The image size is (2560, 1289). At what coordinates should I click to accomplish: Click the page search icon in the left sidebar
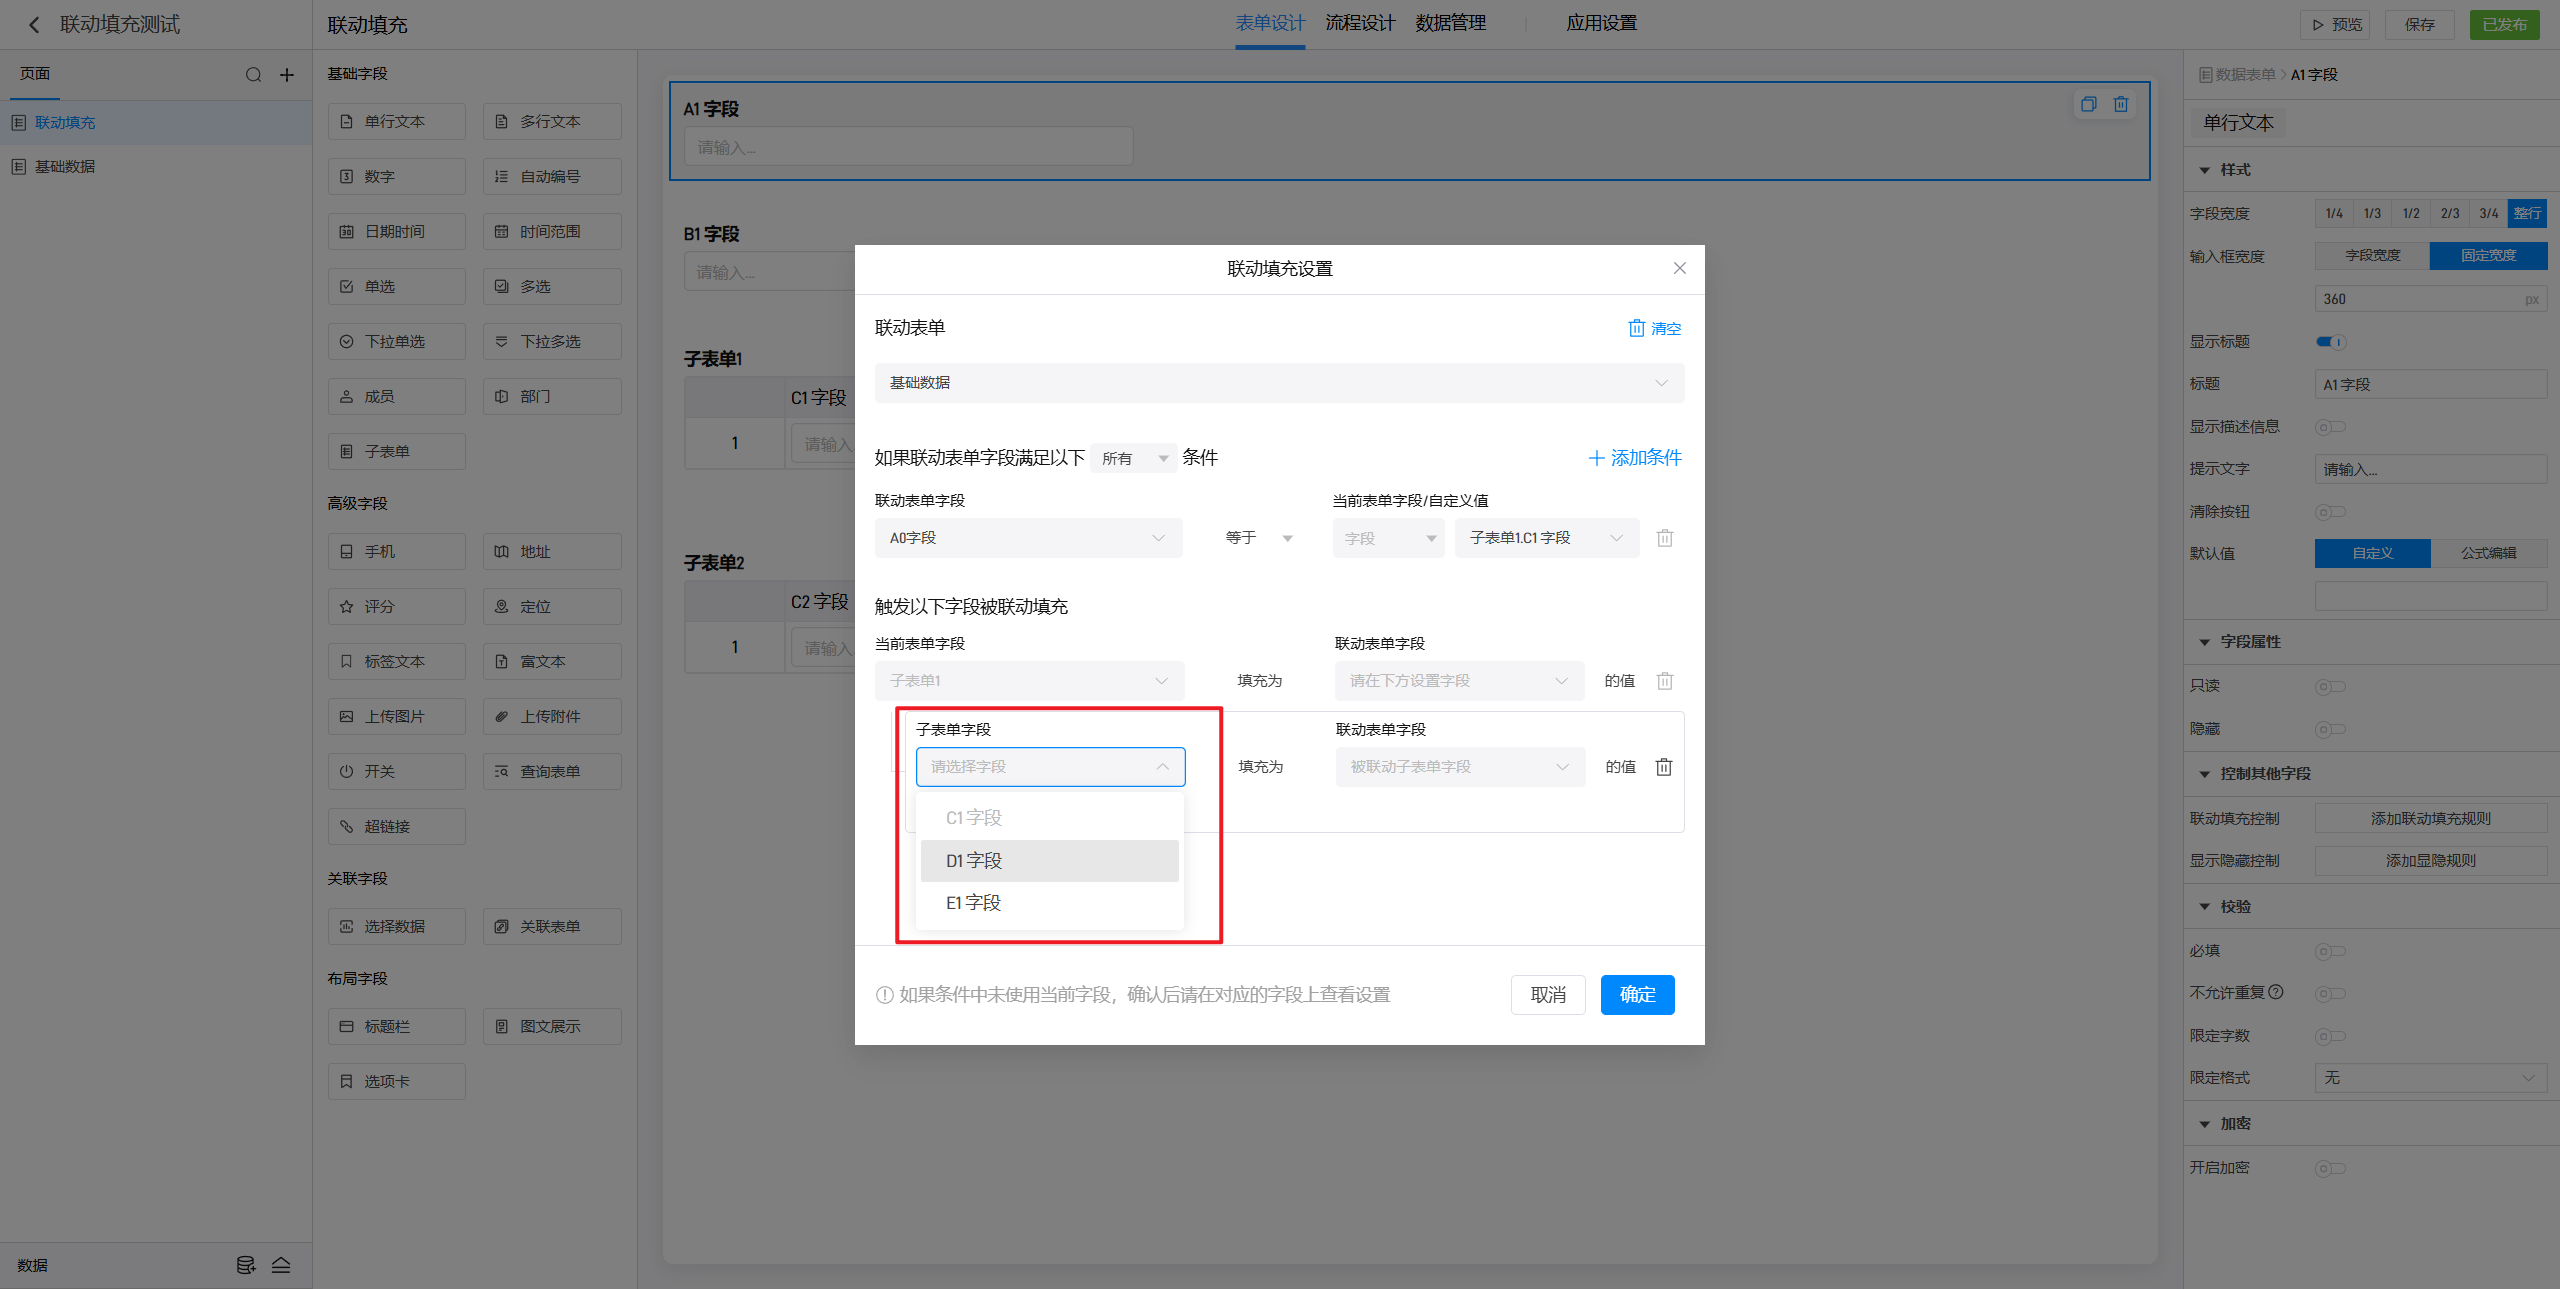(253, 75)
